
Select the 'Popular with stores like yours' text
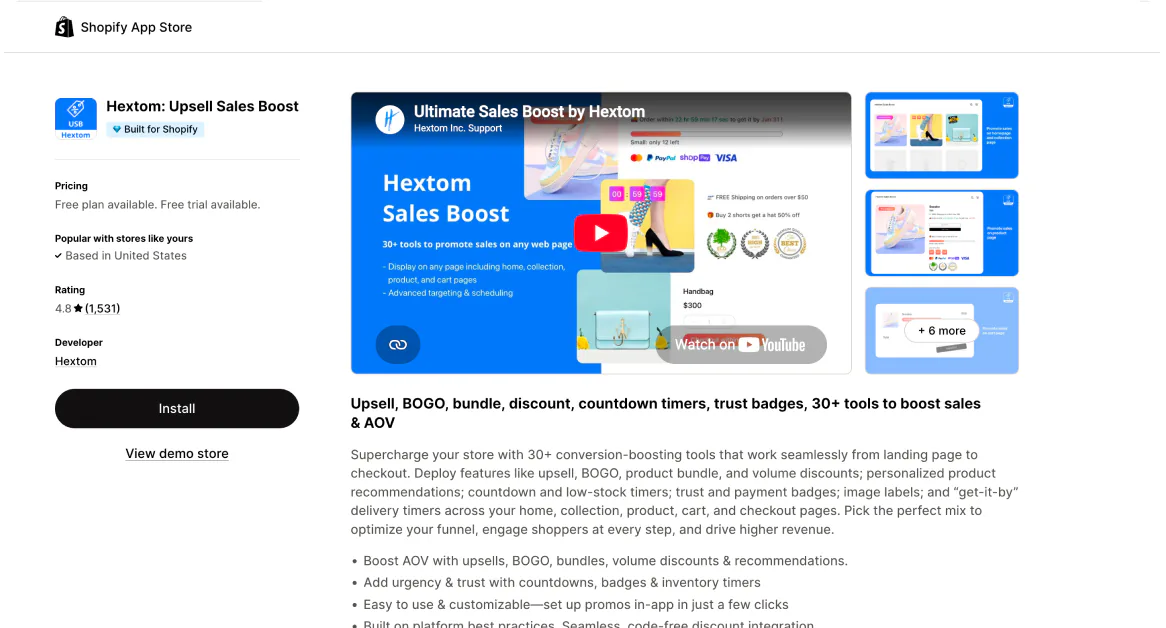click(124, 239)
